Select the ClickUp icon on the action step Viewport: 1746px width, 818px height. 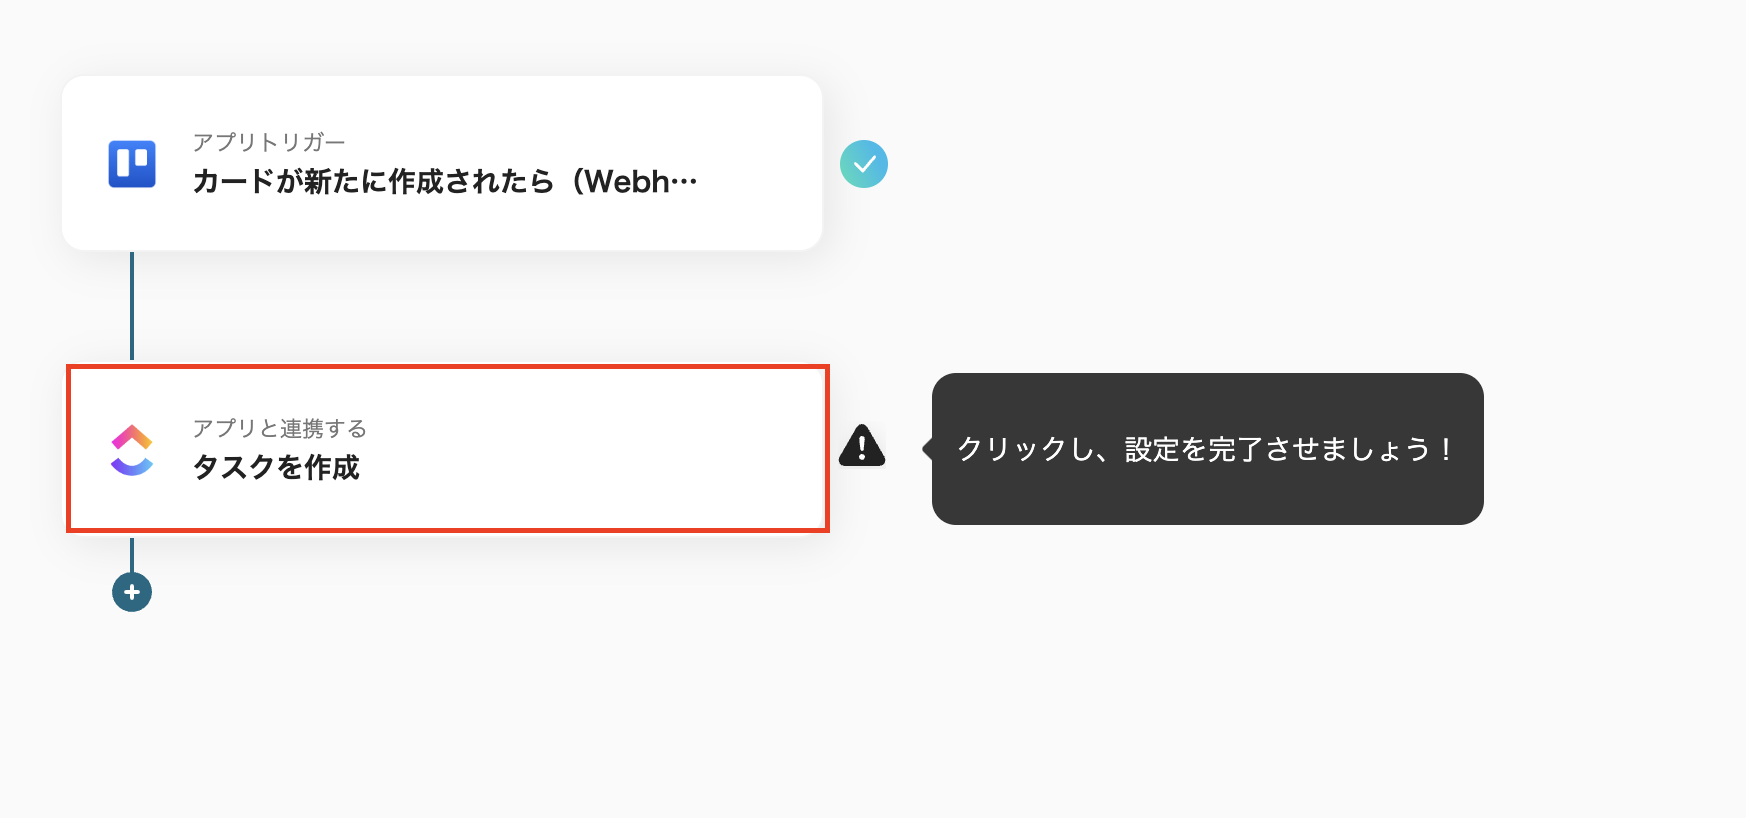click(131, 449)
